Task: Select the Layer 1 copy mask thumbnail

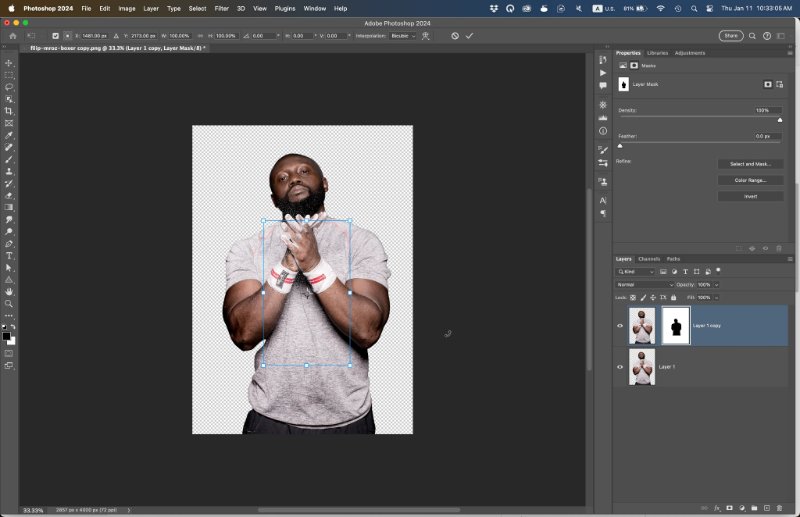Action: 676,326
